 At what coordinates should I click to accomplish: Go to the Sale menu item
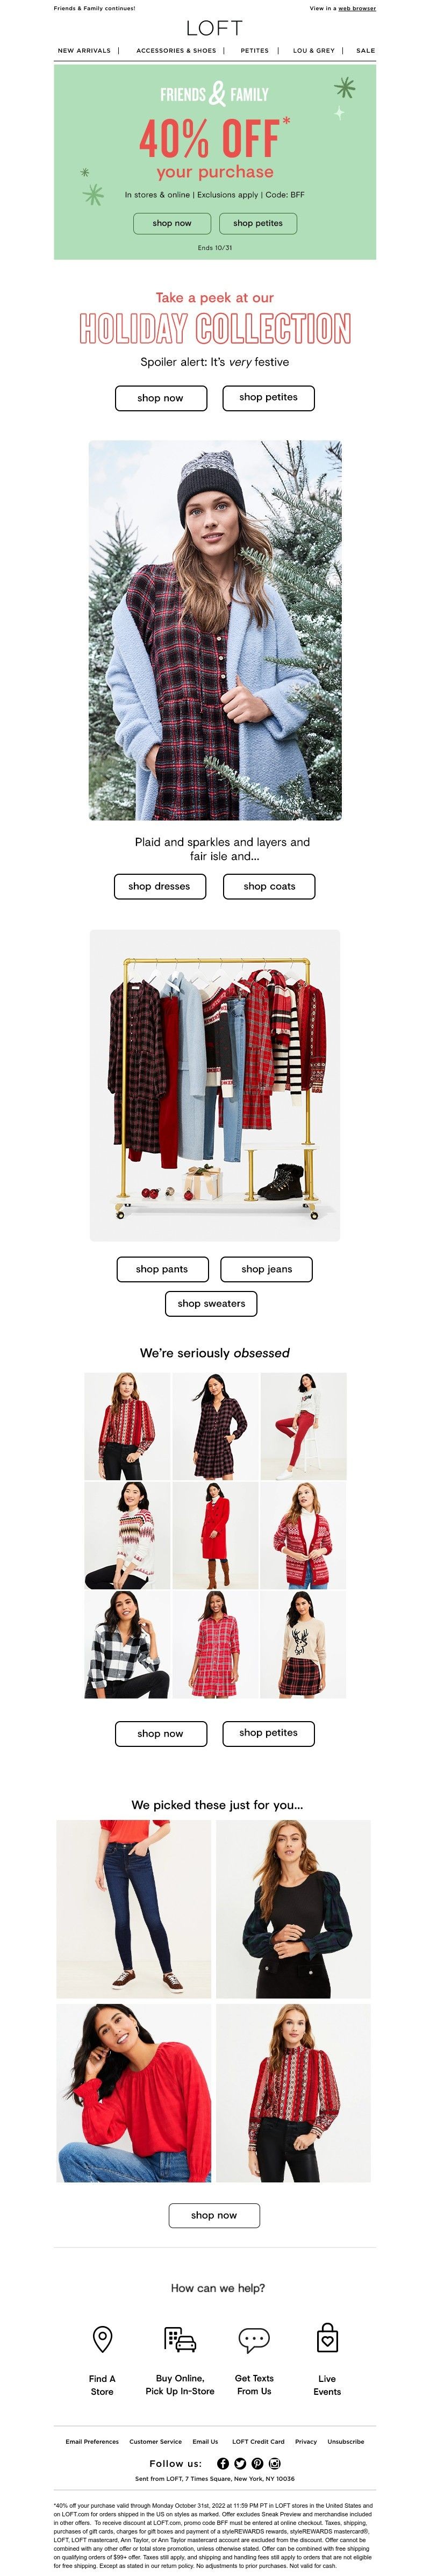[x=366, y=50]
